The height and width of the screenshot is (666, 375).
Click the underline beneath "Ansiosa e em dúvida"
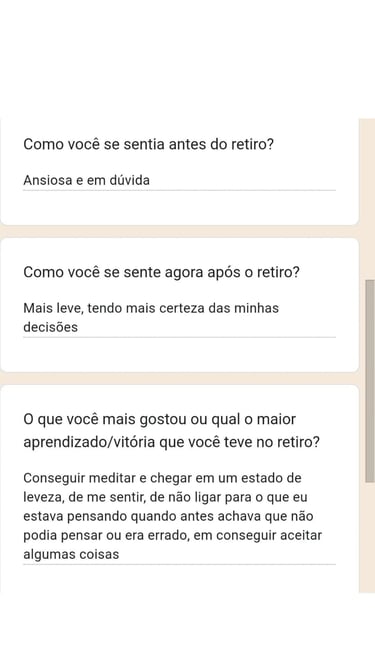pos(179,190)
